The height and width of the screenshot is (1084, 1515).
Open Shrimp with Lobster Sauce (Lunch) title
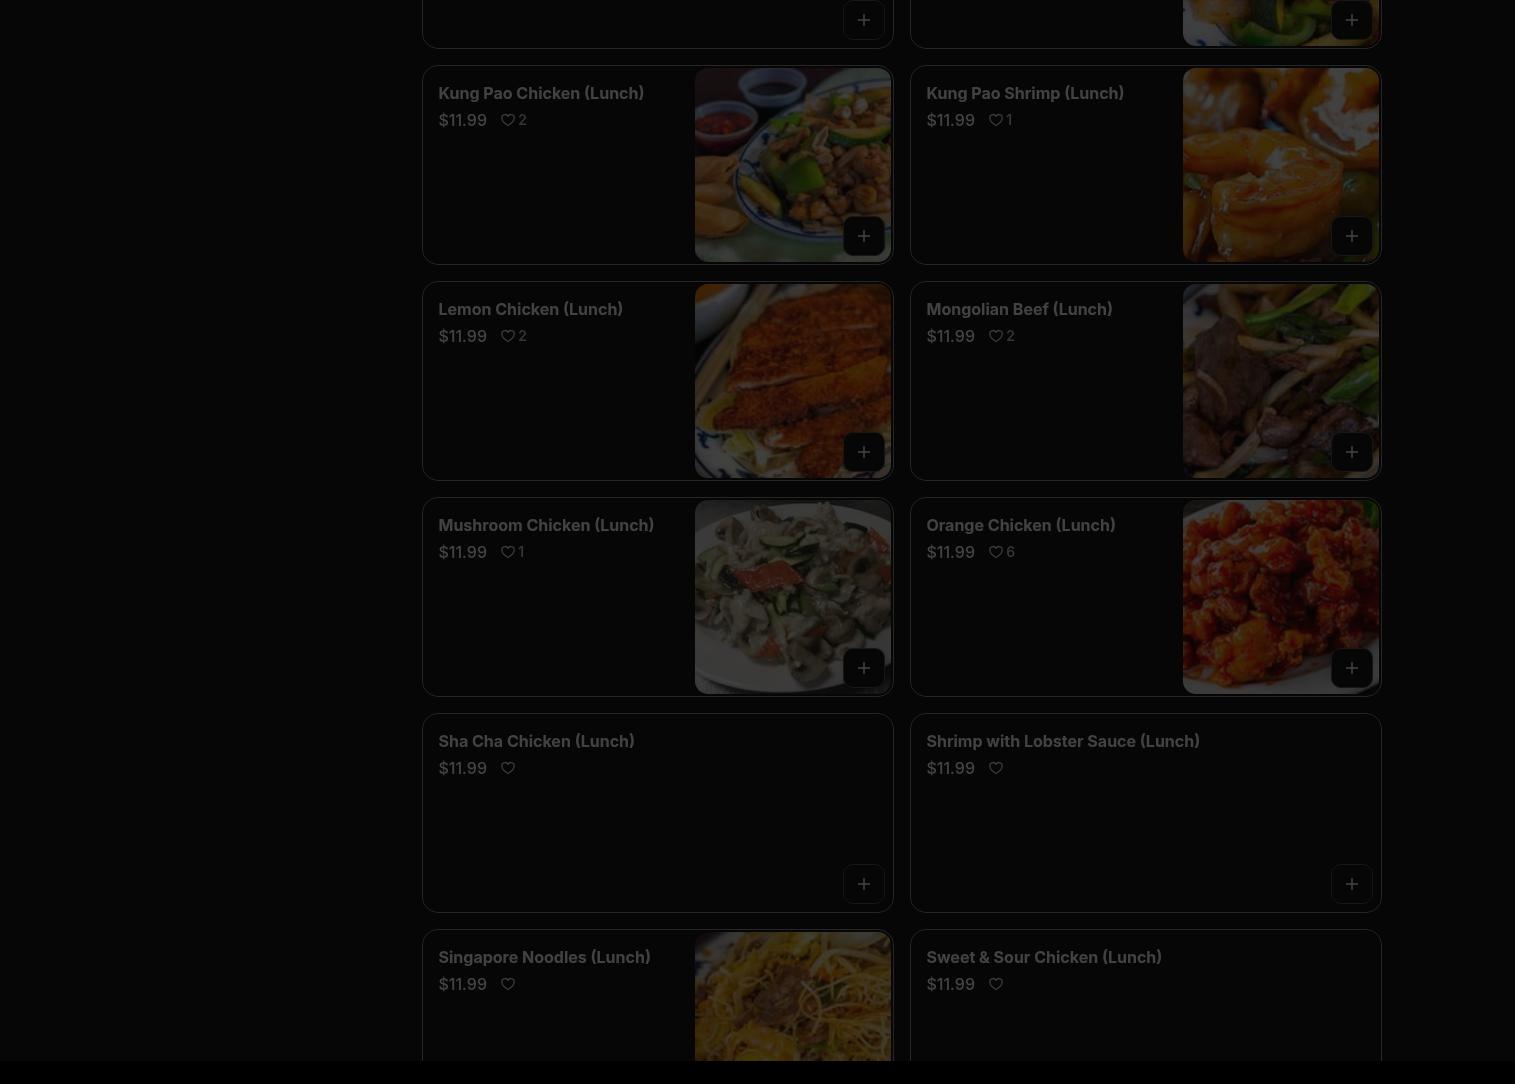tap(1062, 741)
